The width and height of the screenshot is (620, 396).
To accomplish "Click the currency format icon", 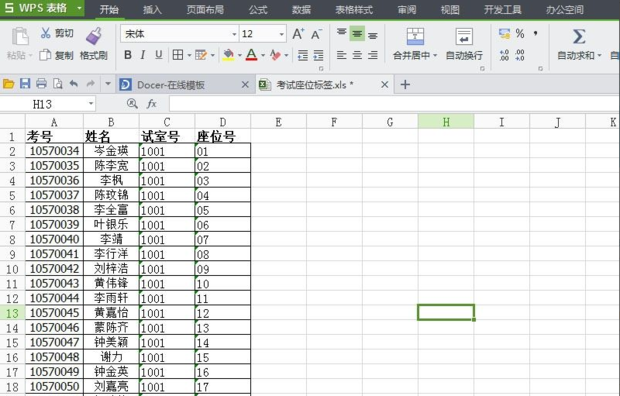I will point(504,34).
